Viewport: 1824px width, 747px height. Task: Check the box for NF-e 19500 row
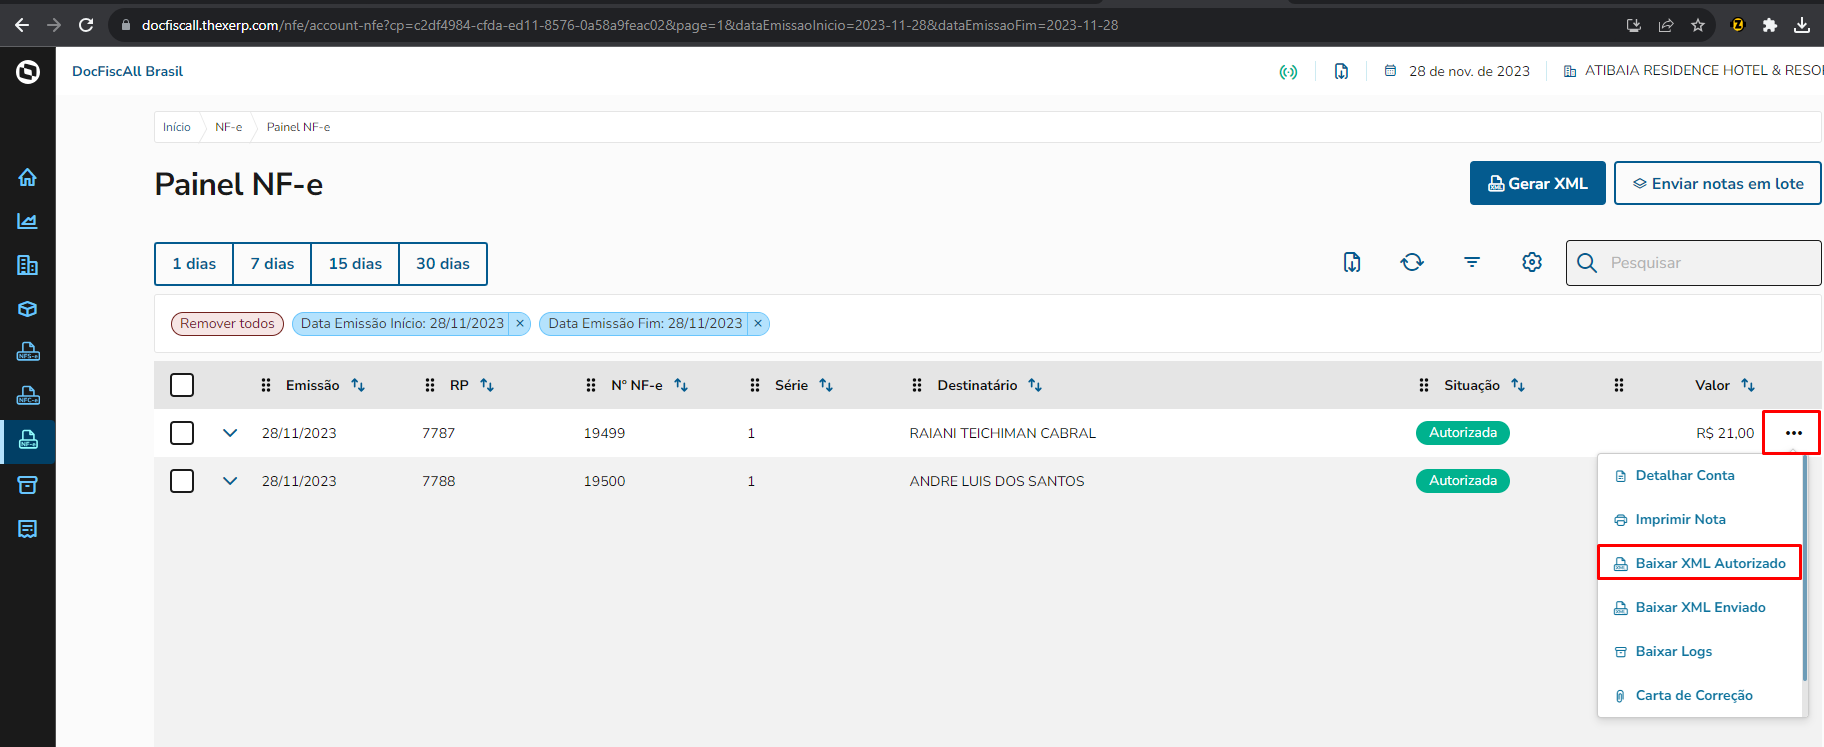point(182,481)
